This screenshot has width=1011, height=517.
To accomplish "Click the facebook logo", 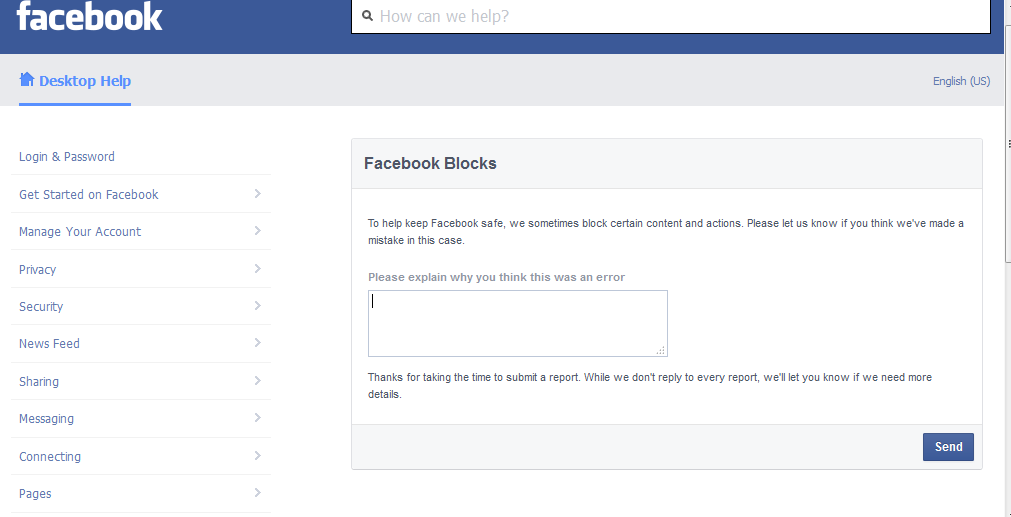I will click(x=90, y=15).
